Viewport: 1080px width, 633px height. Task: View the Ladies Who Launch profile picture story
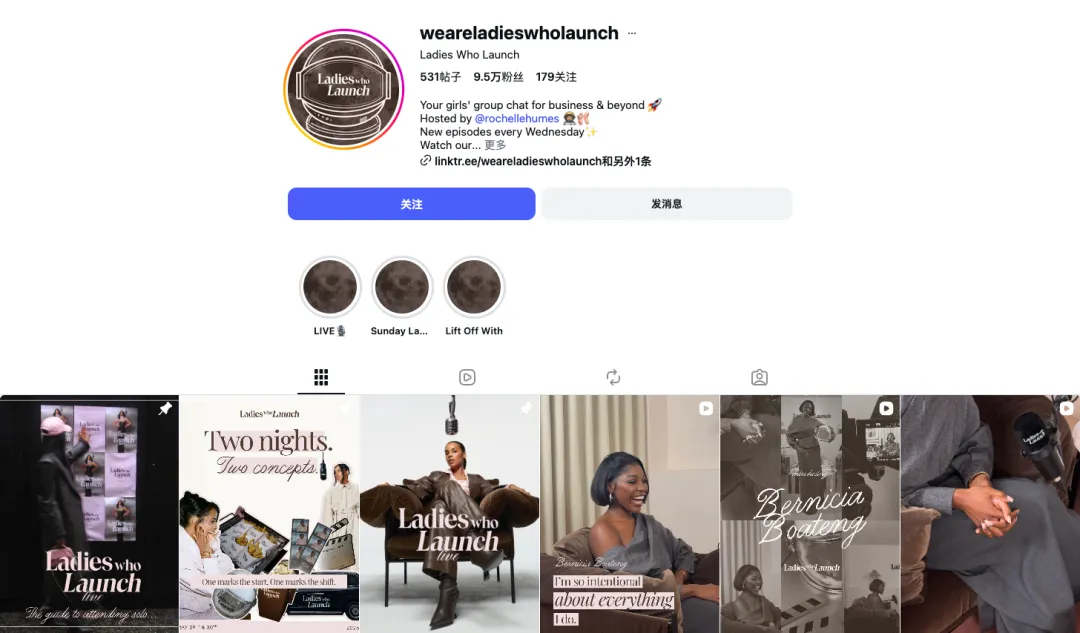344,89
